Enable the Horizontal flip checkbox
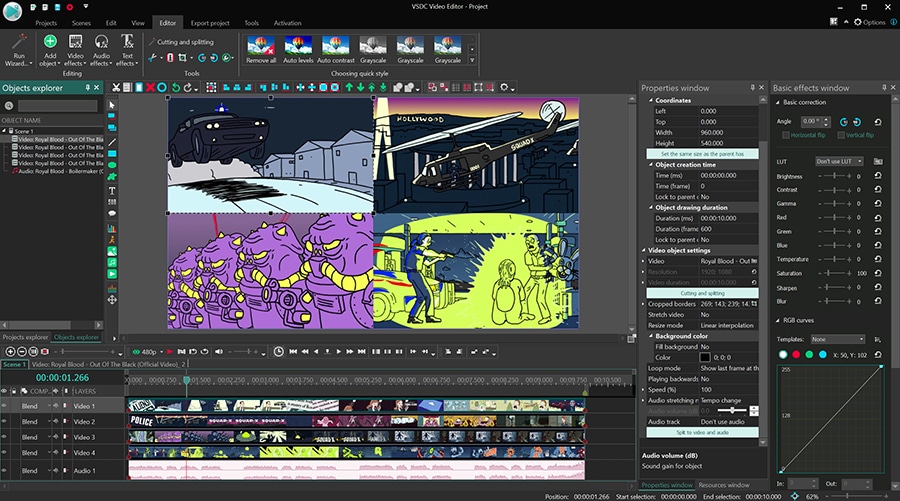Image resolution: width=900 pixels, height=501 pixels. point(787,136)
